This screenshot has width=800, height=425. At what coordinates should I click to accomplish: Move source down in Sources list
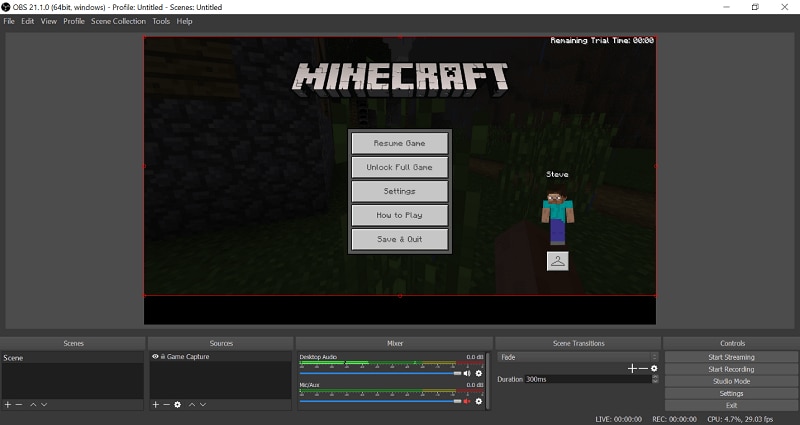pos(203,405)
